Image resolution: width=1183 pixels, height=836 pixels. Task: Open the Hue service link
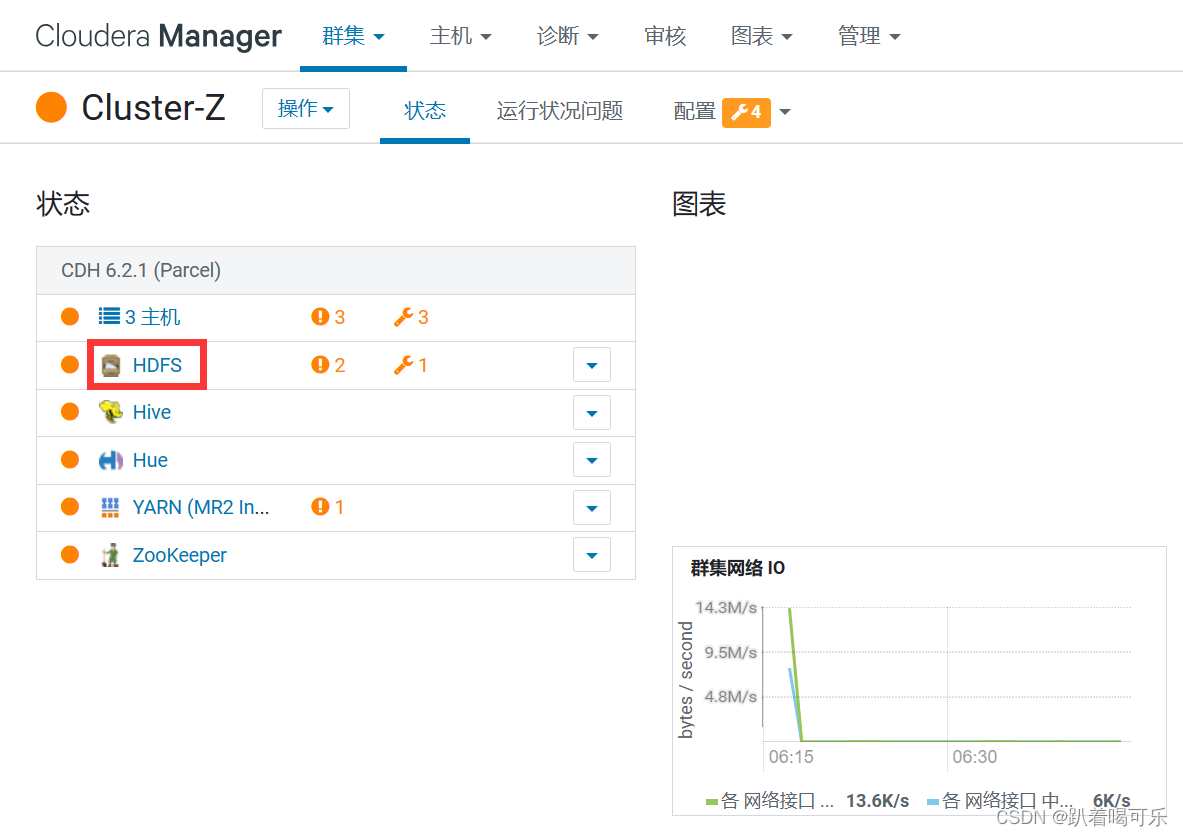(150, 460)
